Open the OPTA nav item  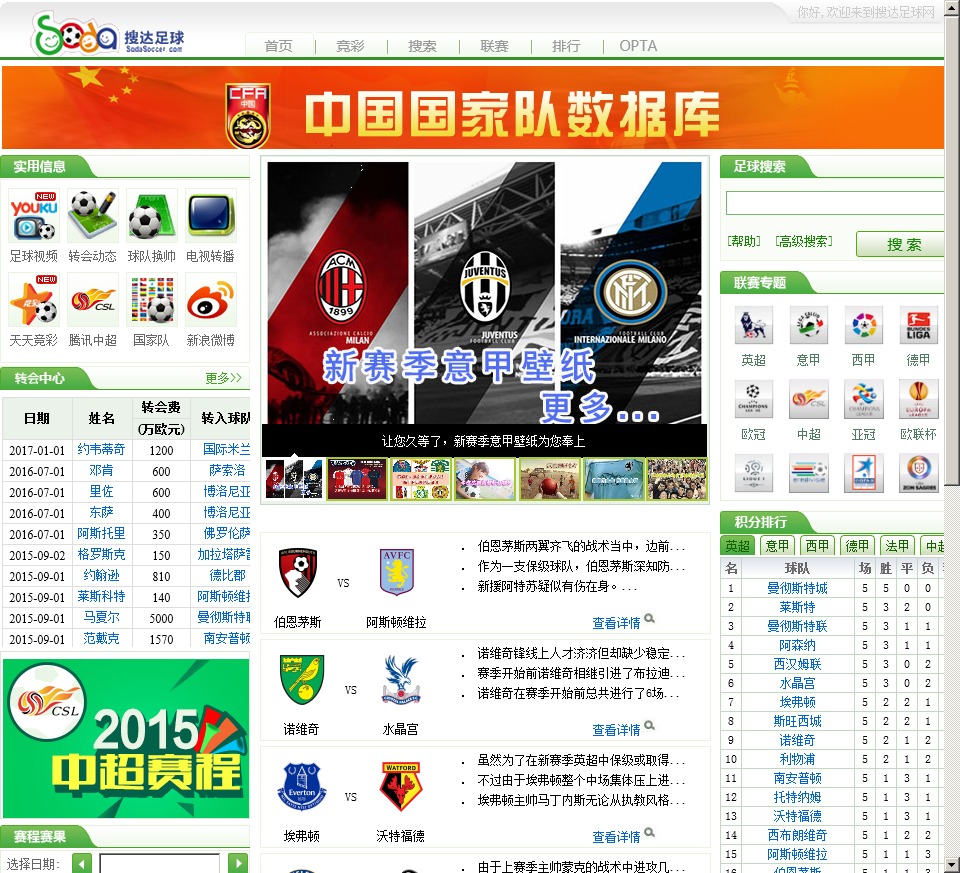click(x=638, y=46)
